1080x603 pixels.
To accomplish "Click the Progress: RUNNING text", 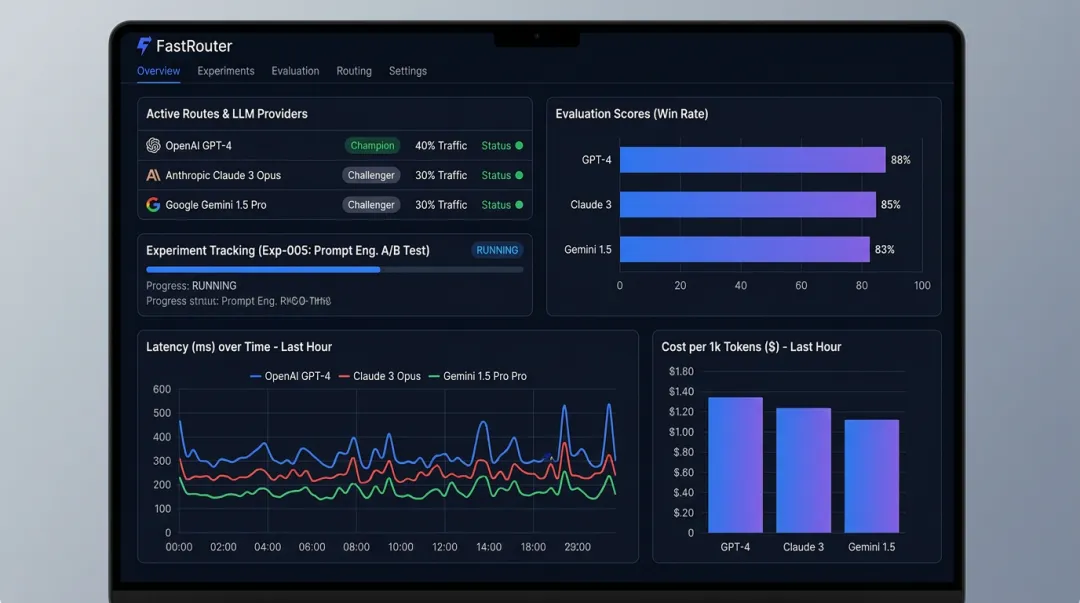I will (191, 285).
